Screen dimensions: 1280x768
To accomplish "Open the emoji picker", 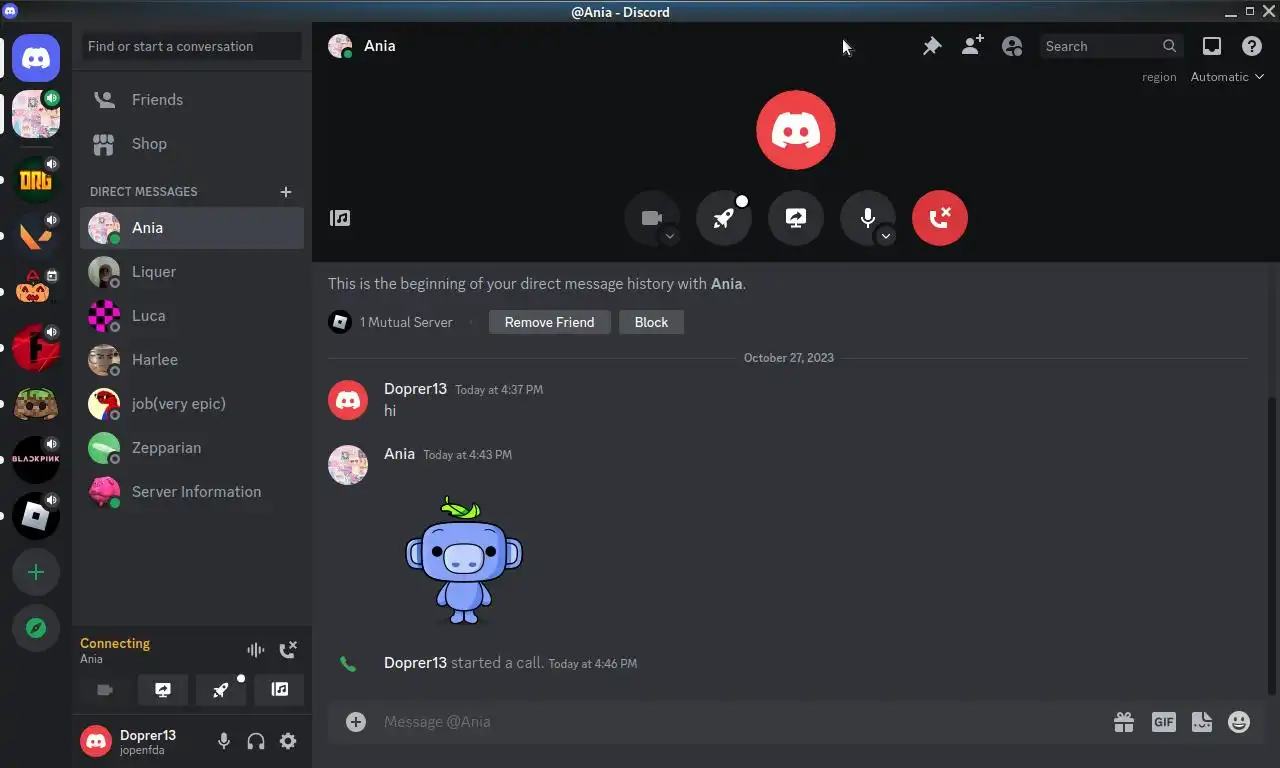I will (1239, 722).
